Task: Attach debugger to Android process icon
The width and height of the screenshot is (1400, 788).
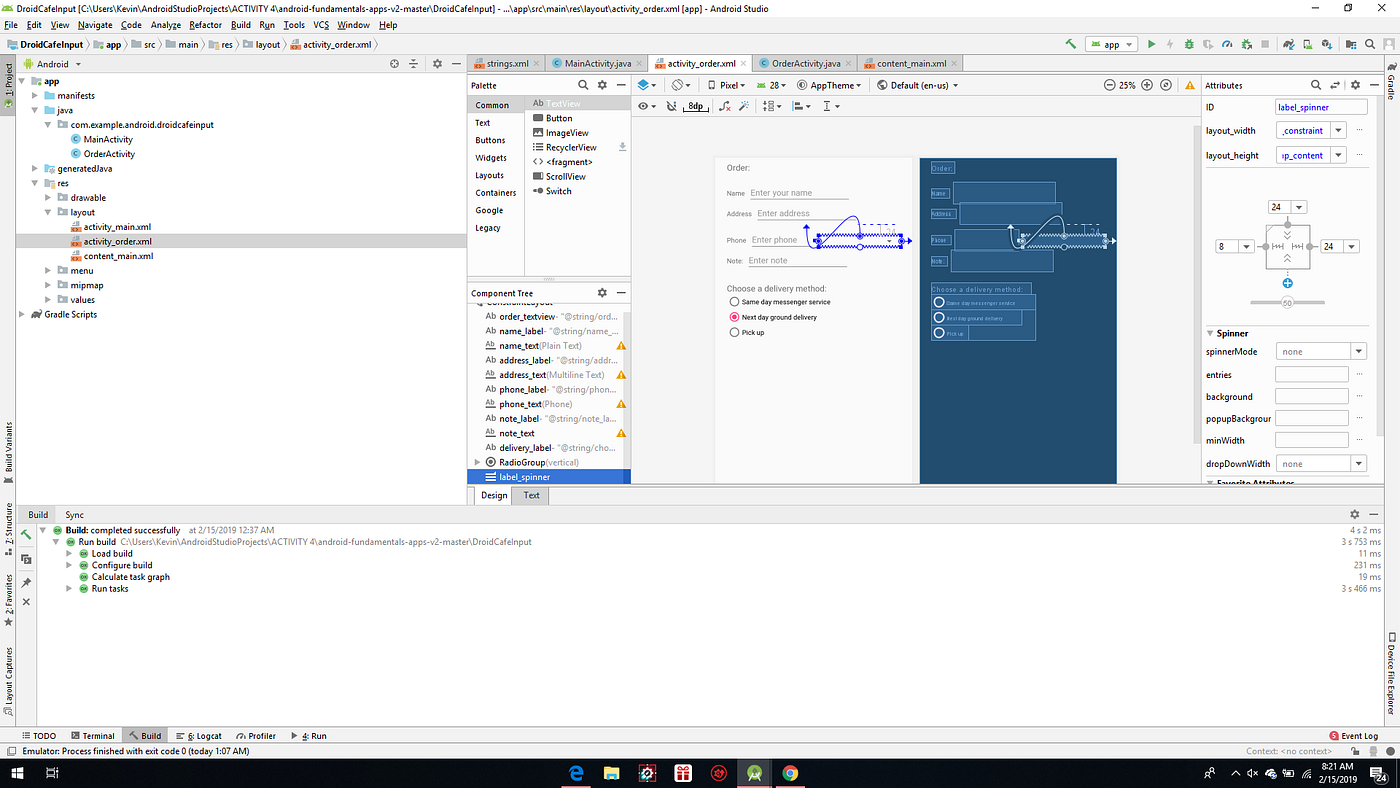Action: click(x=1246, y=44)
